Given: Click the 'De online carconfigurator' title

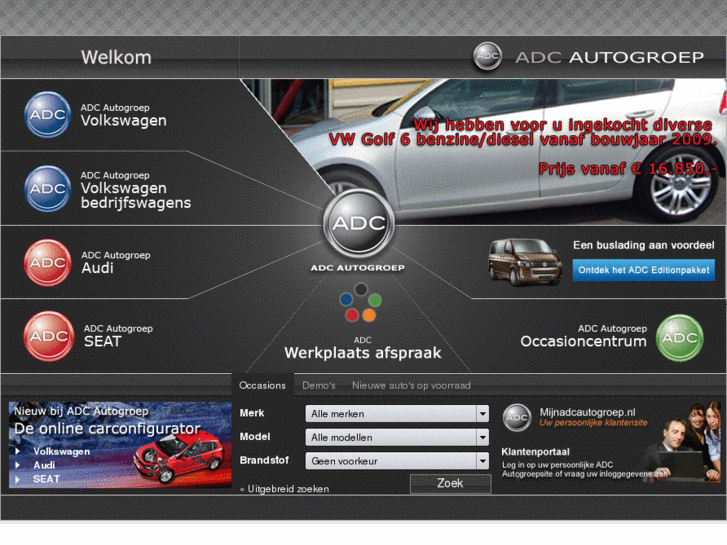Looking at the screenshot, I should click(x=107, y=428).
